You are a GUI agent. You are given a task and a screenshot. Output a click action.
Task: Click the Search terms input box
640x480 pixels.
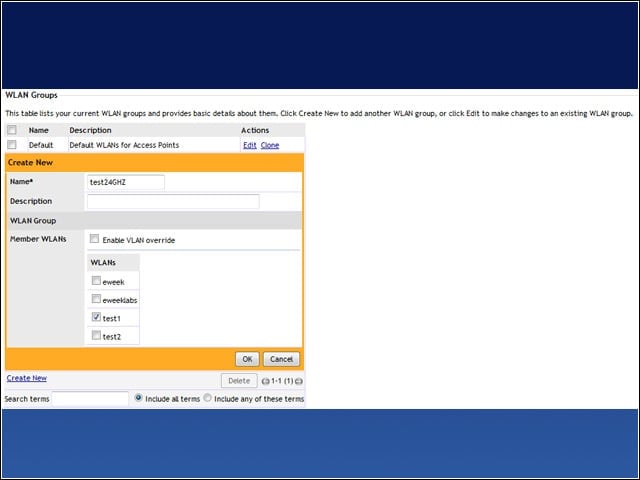[90, 399]
